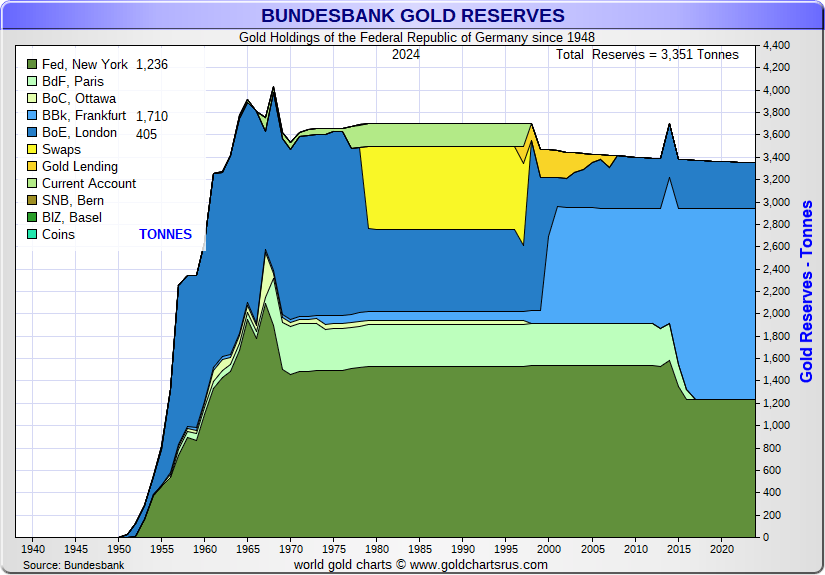
Task: Click the 4,400 value on the right axis
Action: (x=778, y=46)
